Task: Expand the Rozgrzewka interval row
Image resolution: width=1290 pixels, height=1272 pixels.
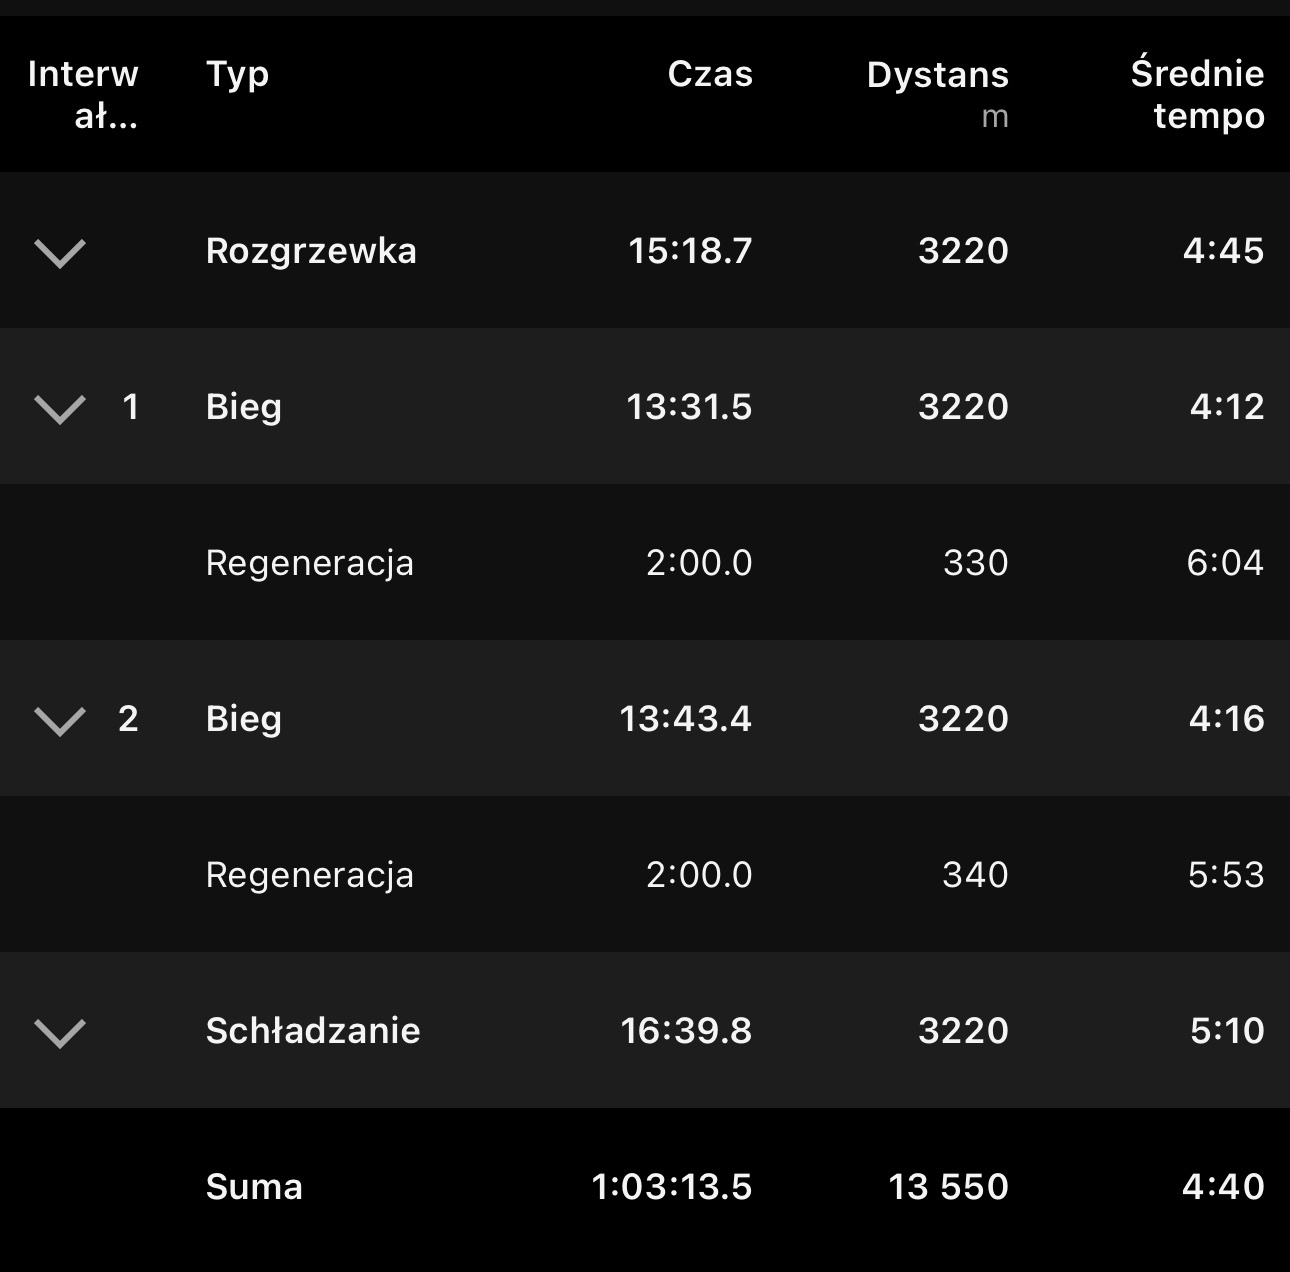Action: 60,252
